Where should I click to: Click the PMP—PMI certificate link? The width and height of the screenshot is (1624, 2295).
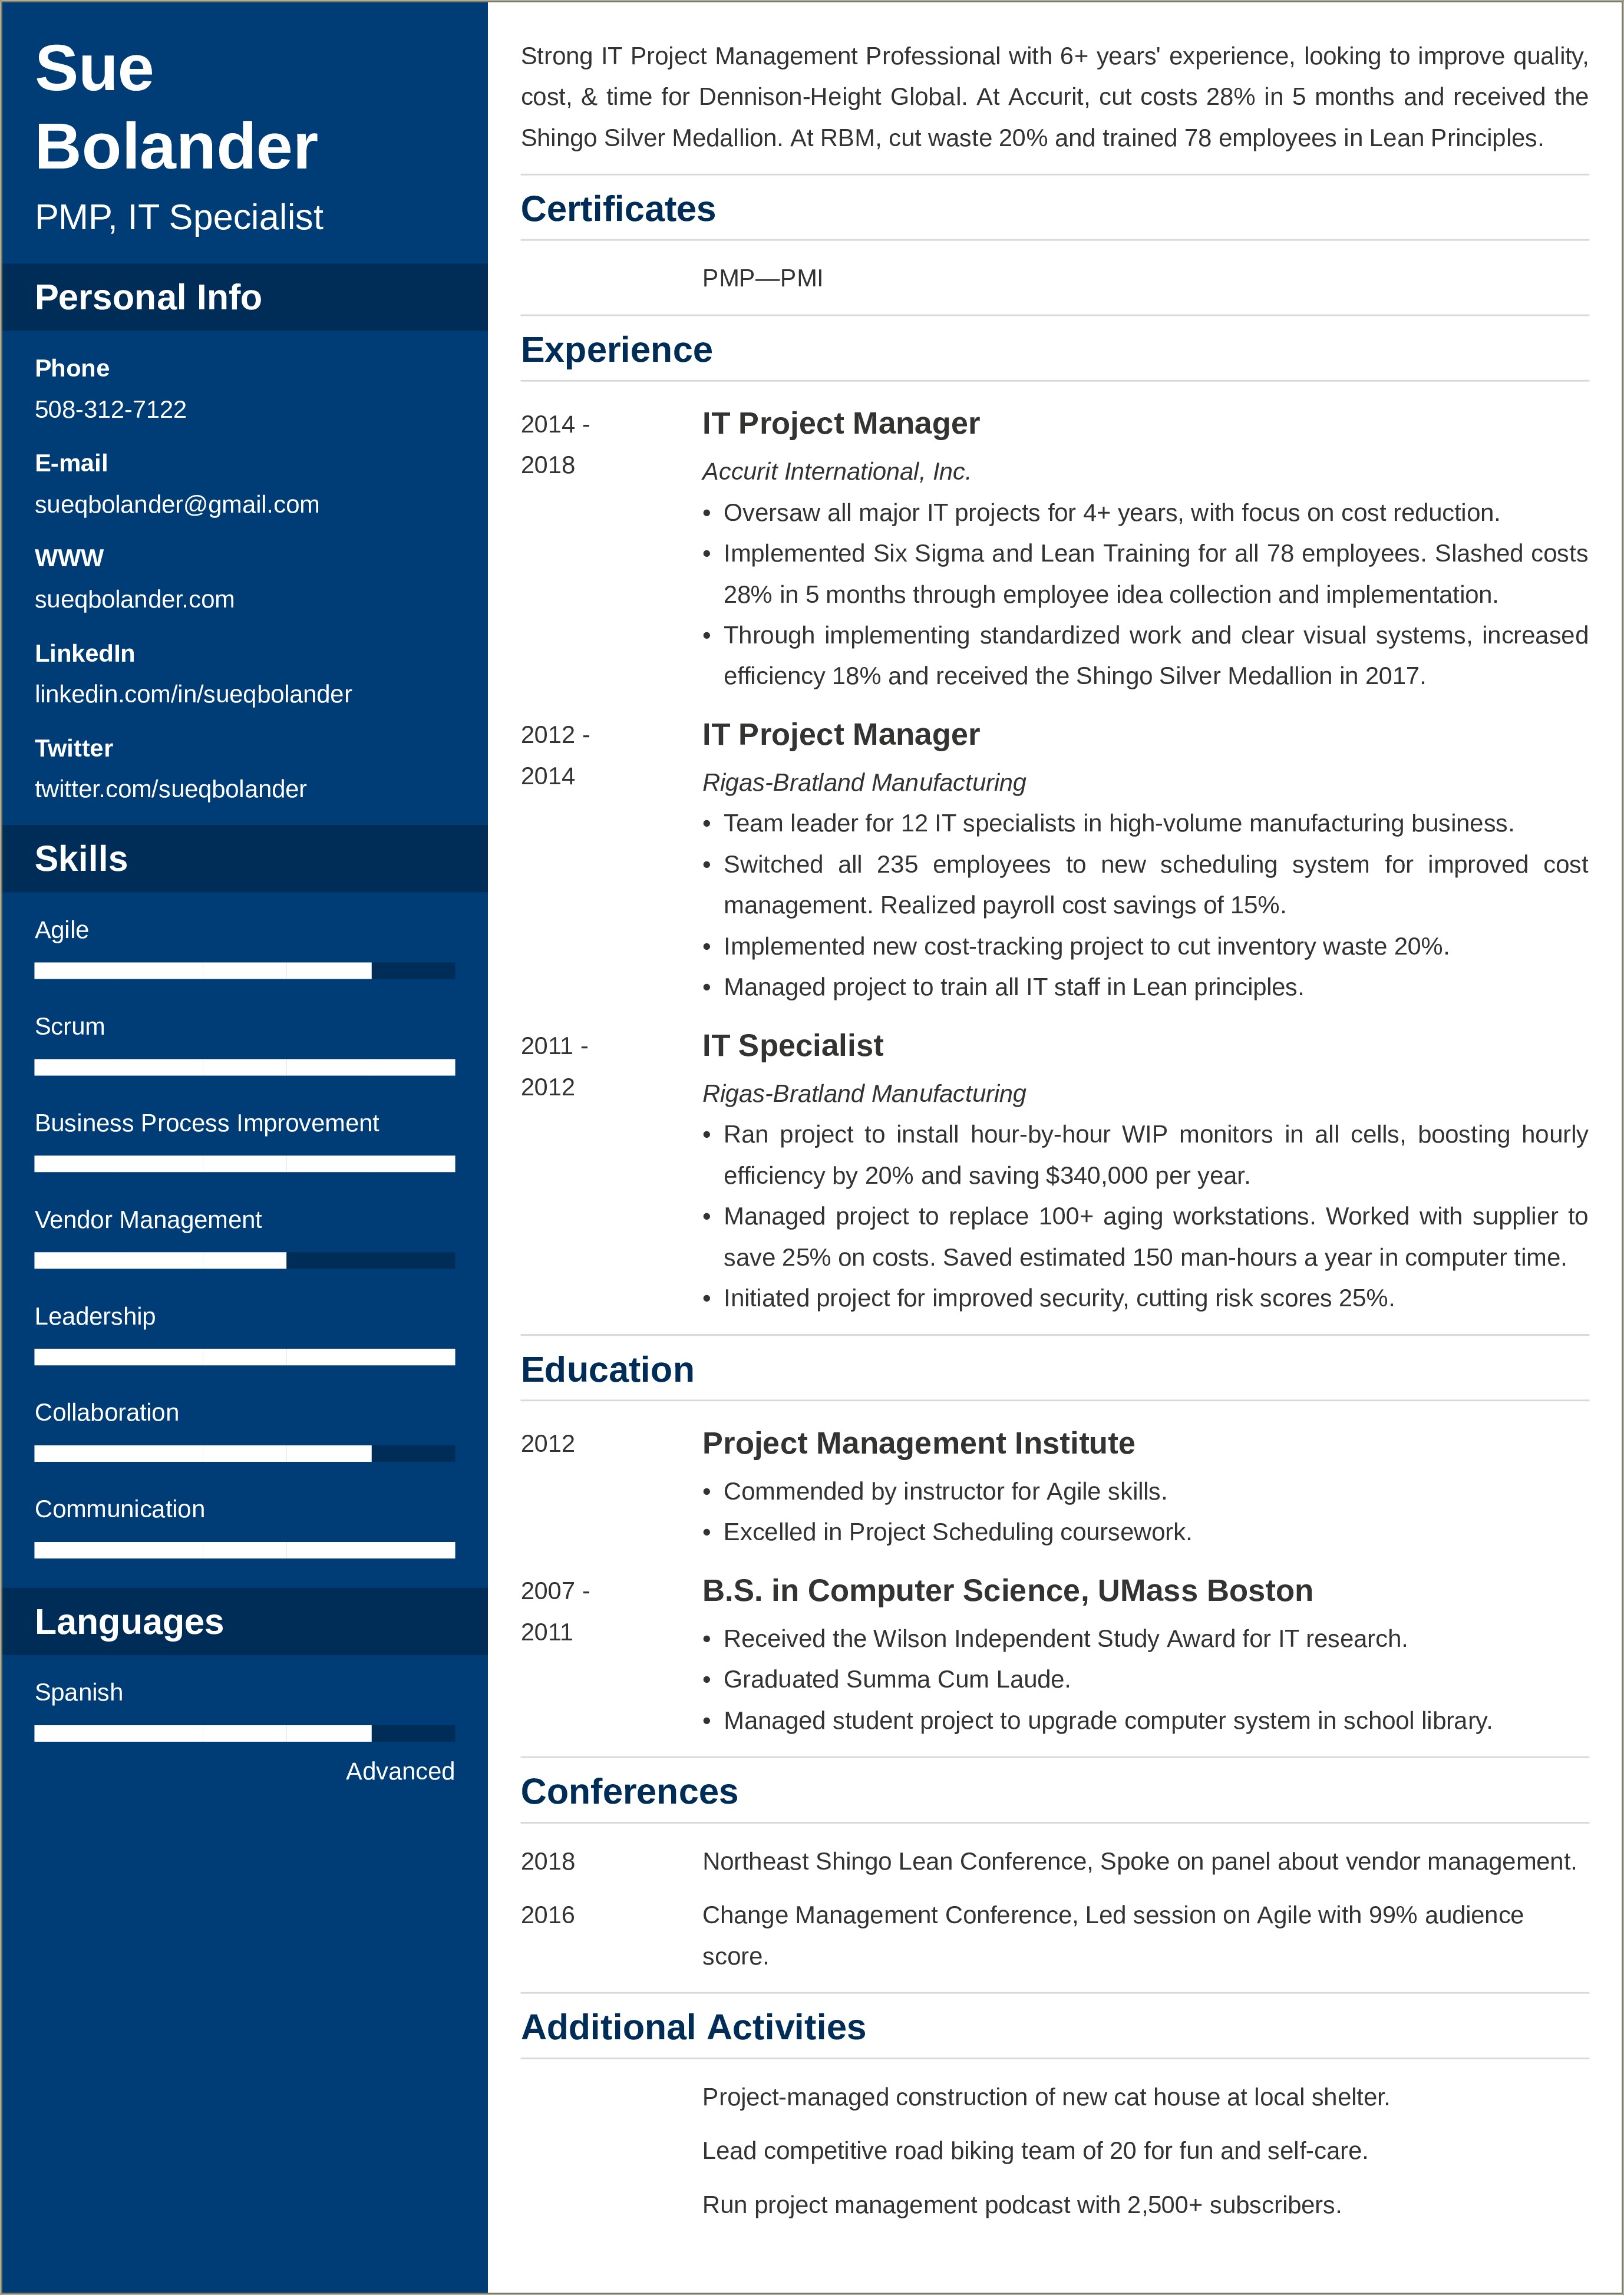pos(760,276)
